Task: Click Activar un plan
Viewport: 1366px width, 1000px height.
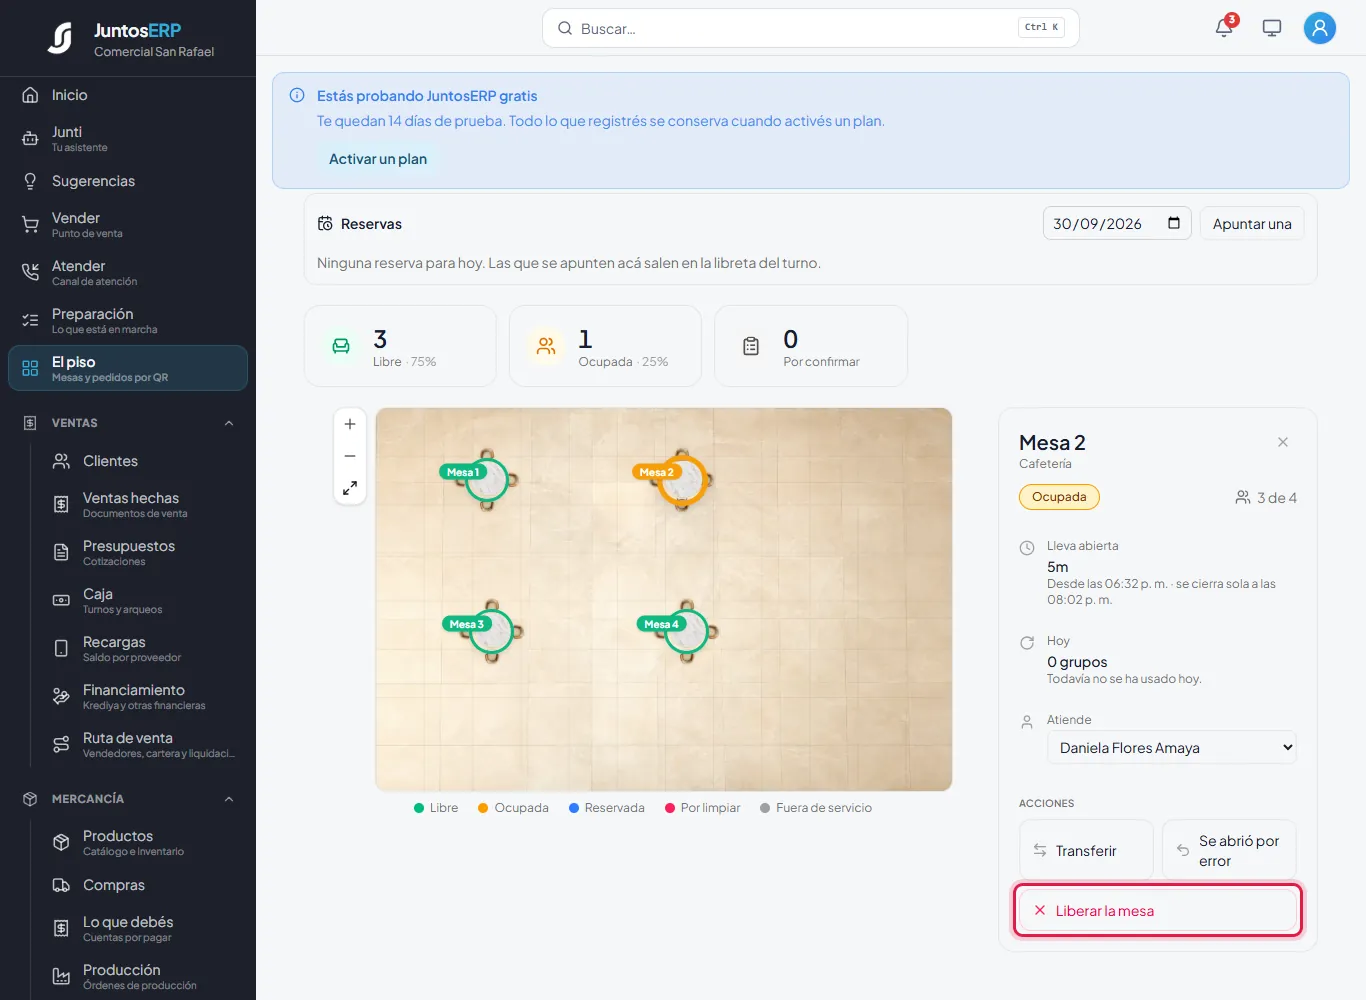Action: pyautogui.click(x=378, y=159)
